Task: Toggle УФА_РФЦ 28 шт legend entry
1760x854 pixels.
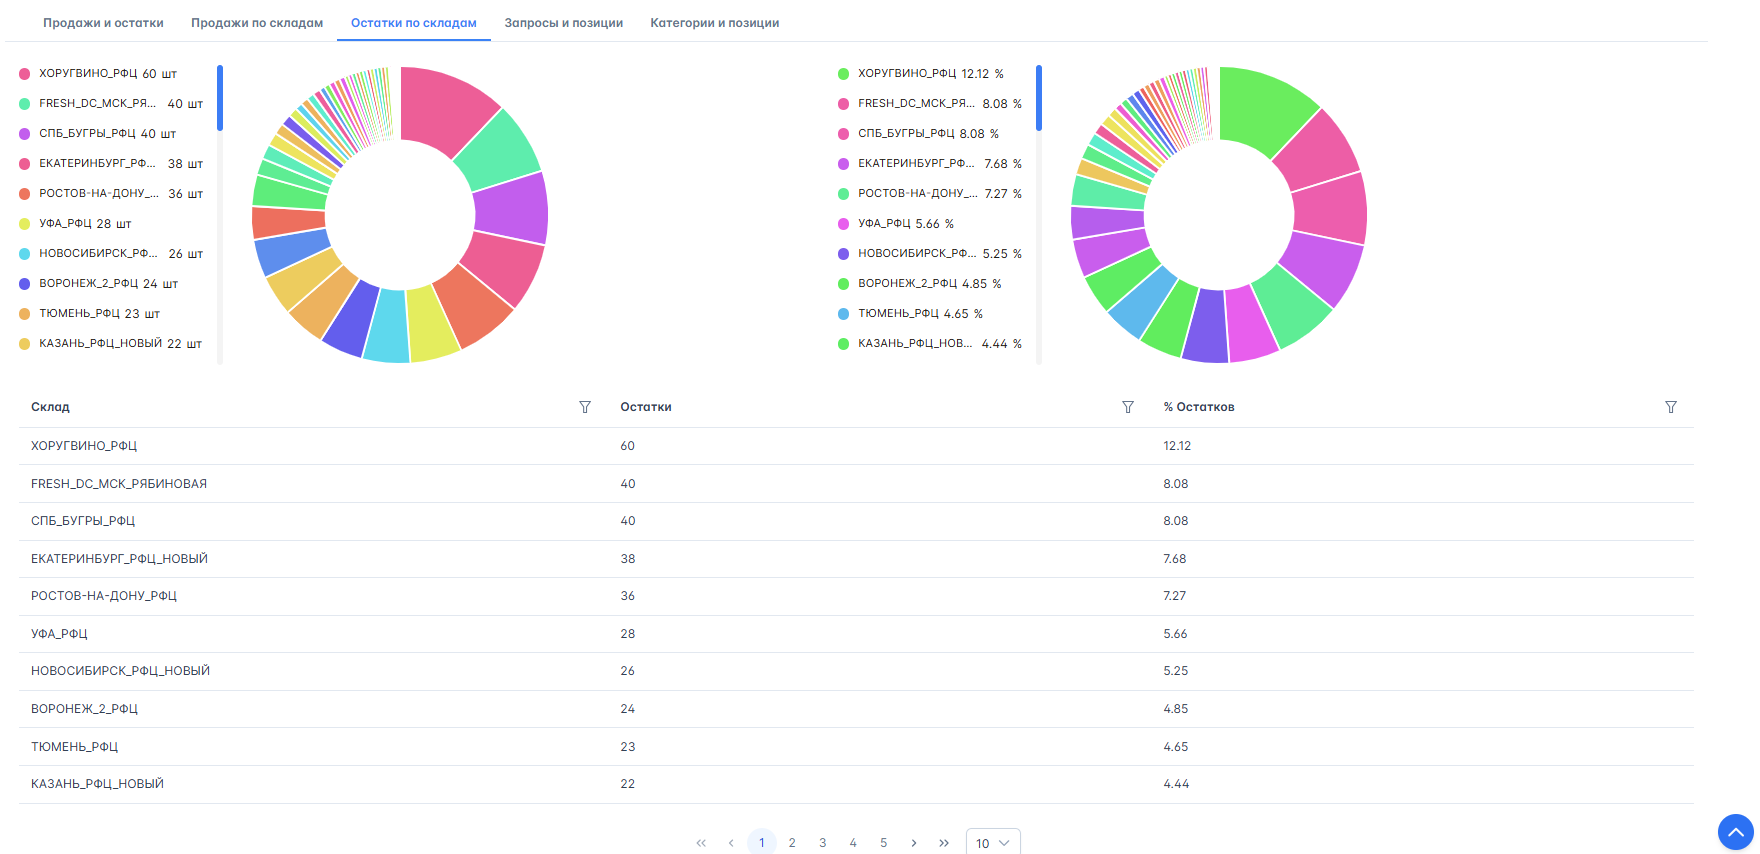Action: pyautogui.click(x=85, y=224)
